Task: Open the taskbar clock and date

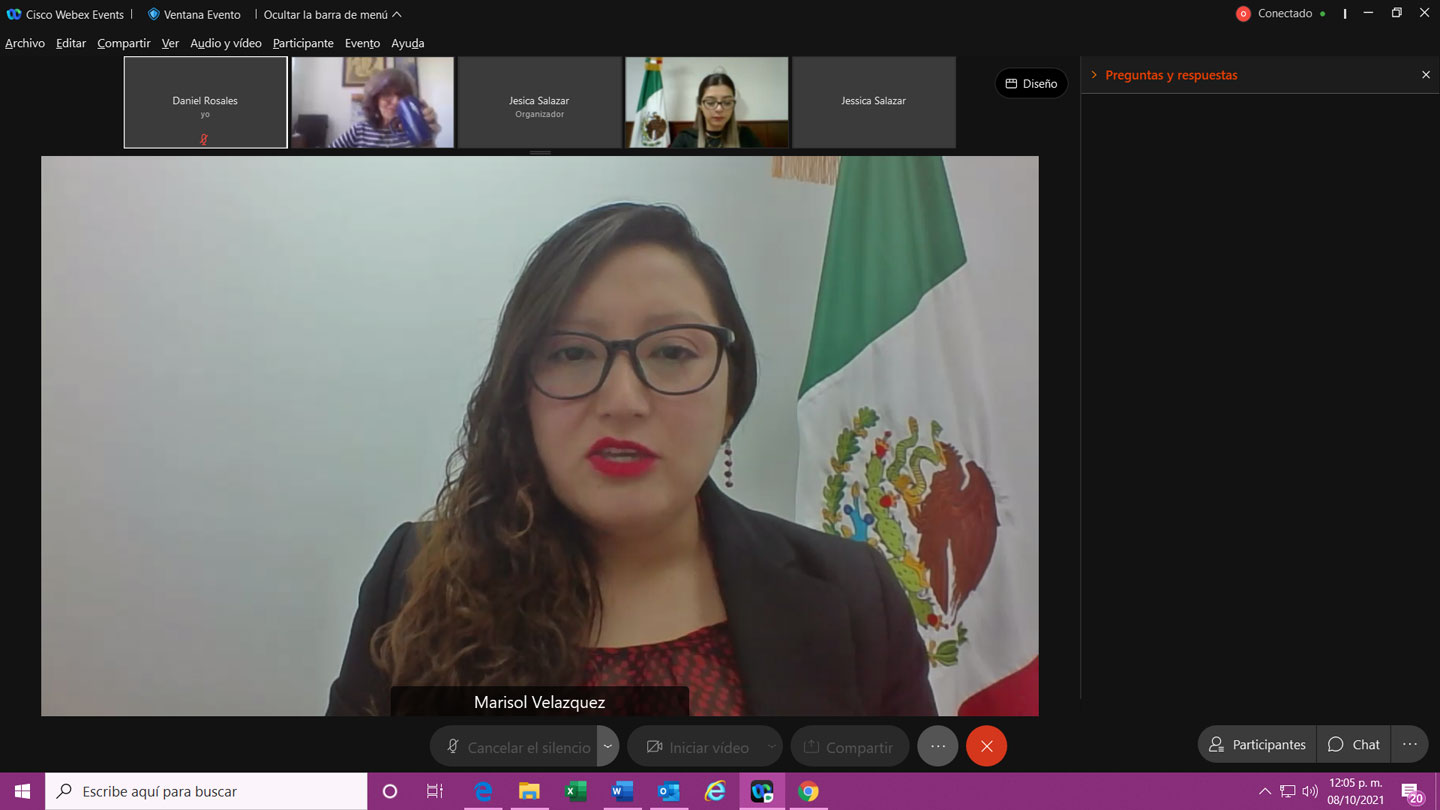Action: pos(1355,791)
